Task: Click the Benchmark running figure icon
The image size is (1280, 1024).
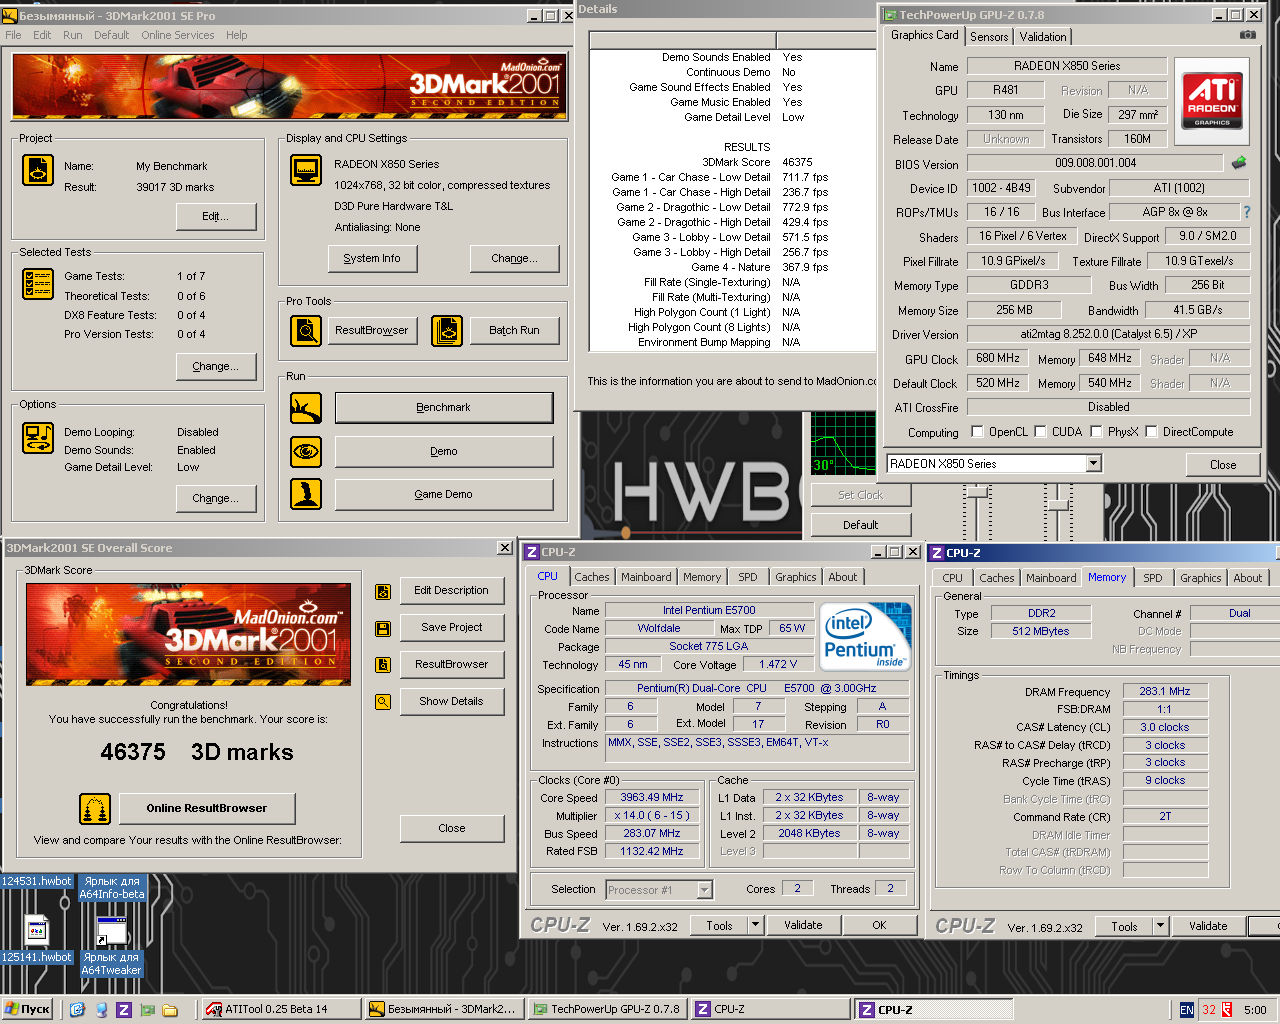Action: click(x=306, y=408)
